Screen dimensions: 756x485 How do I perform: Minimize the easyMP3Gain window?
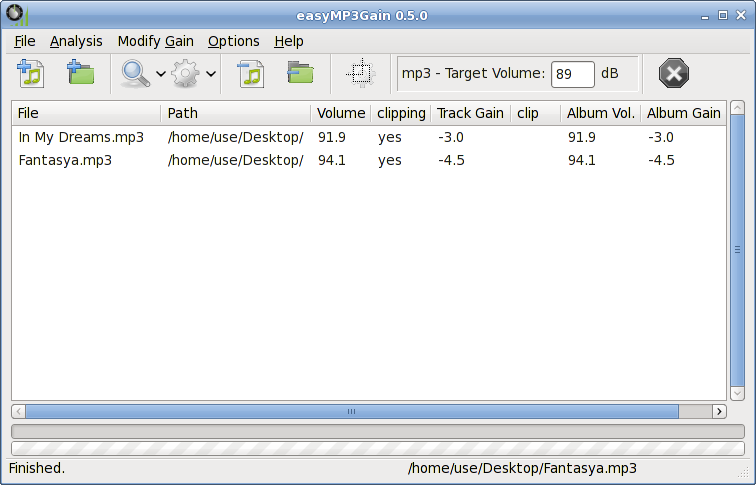[x=705, y=16]
